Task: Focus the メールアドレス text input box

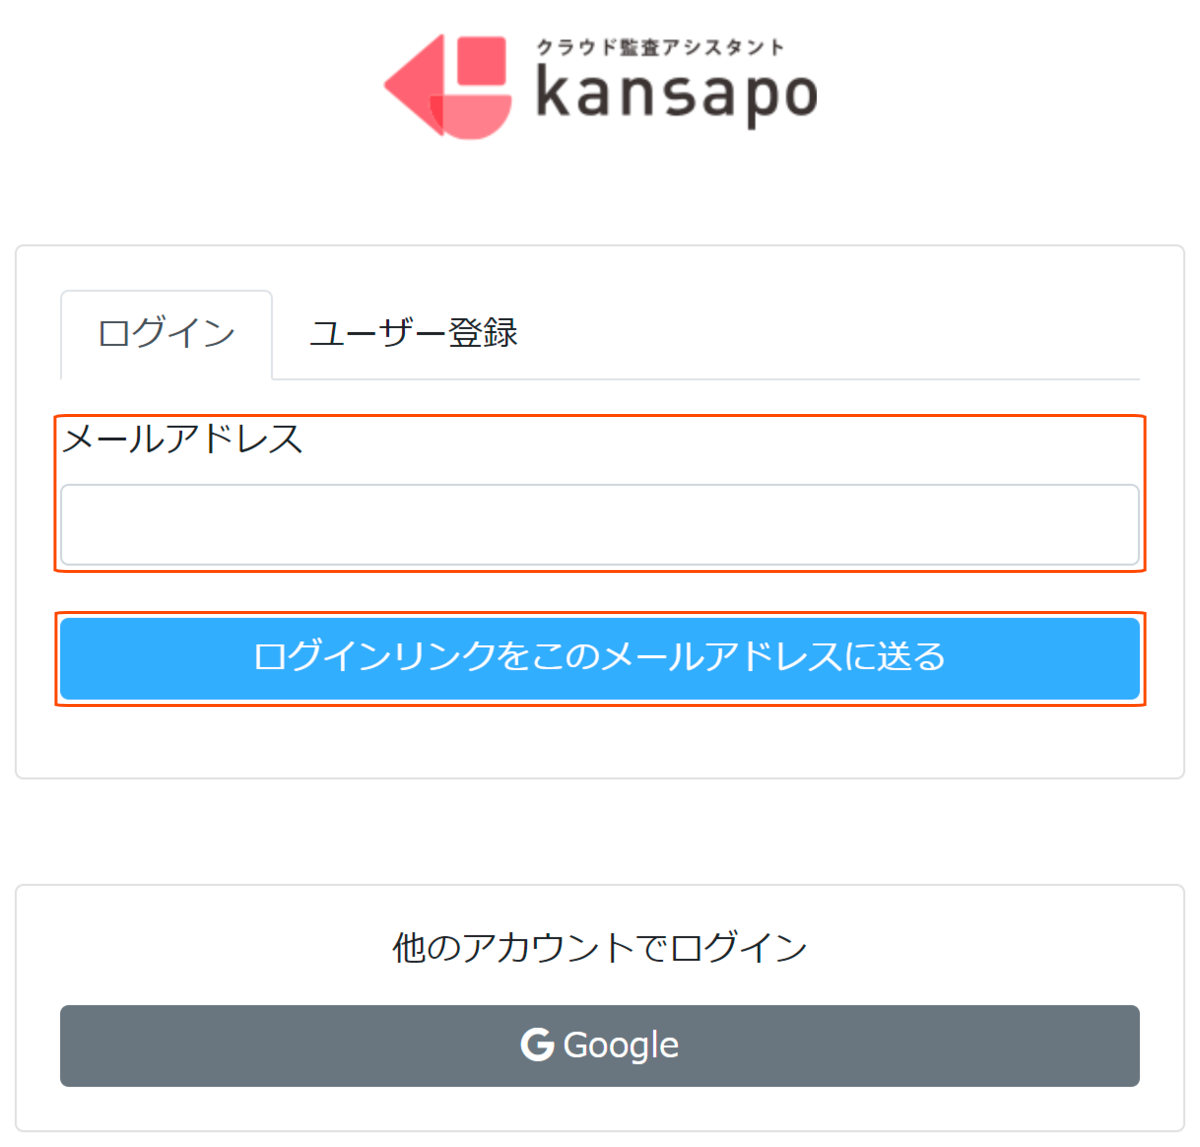Action: tap(600, 525)
